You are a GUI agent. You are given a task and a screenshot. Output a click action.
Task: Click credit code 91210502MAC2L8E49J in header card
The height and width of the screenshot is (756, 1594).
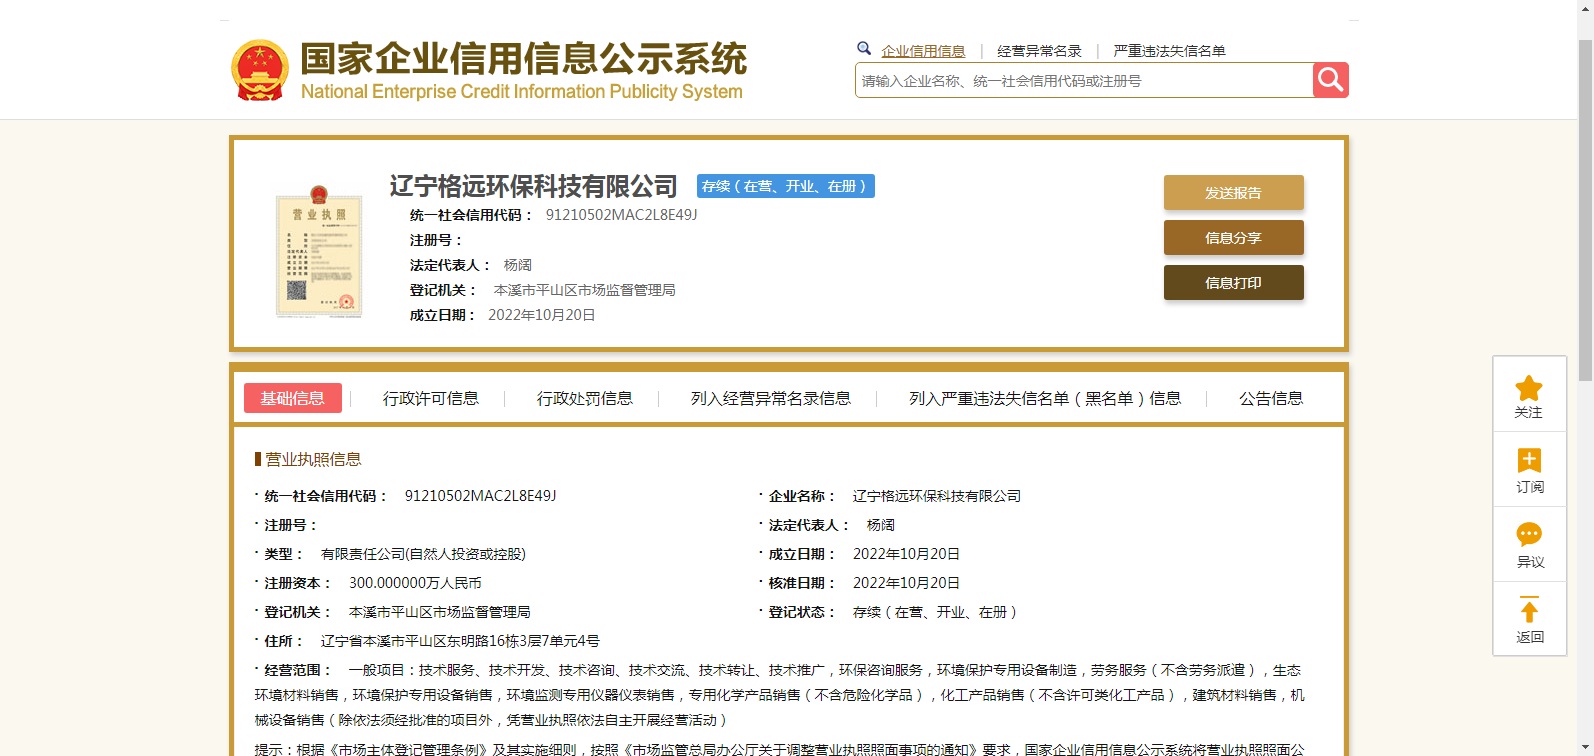click(x=621, y=215)
